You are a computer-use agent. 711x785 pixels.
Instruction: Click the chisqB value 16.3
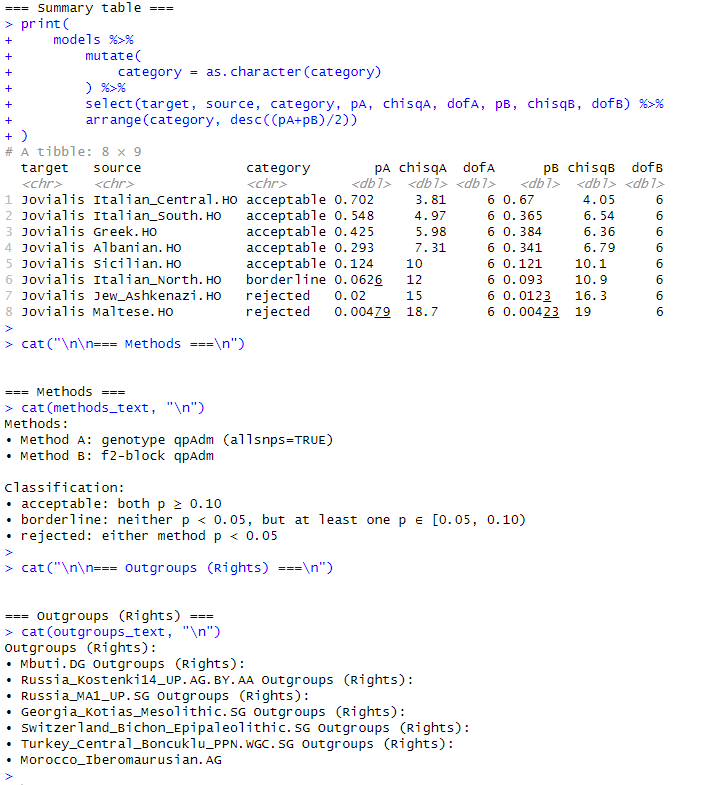591,296
